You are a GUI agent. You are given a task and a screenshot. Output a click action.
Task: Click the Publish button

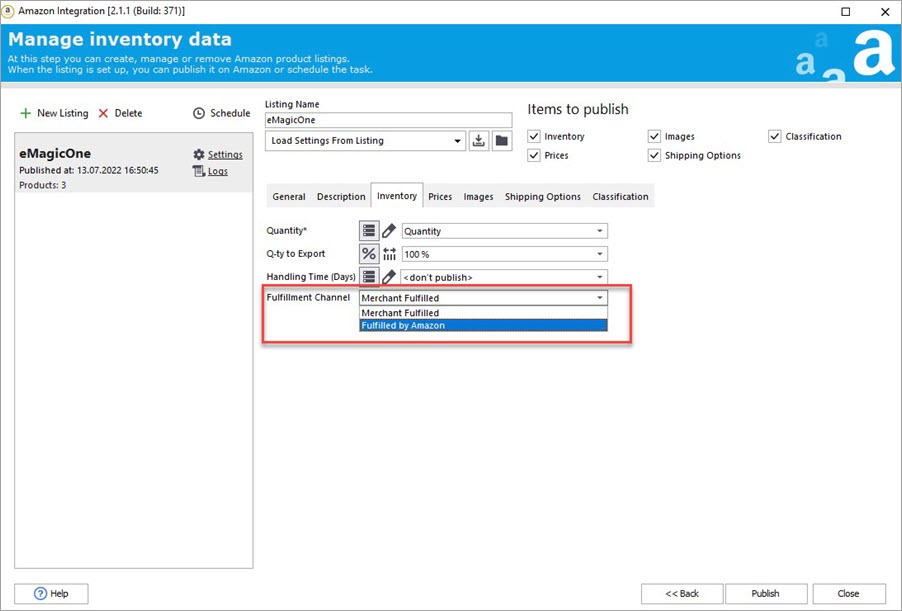766,593
